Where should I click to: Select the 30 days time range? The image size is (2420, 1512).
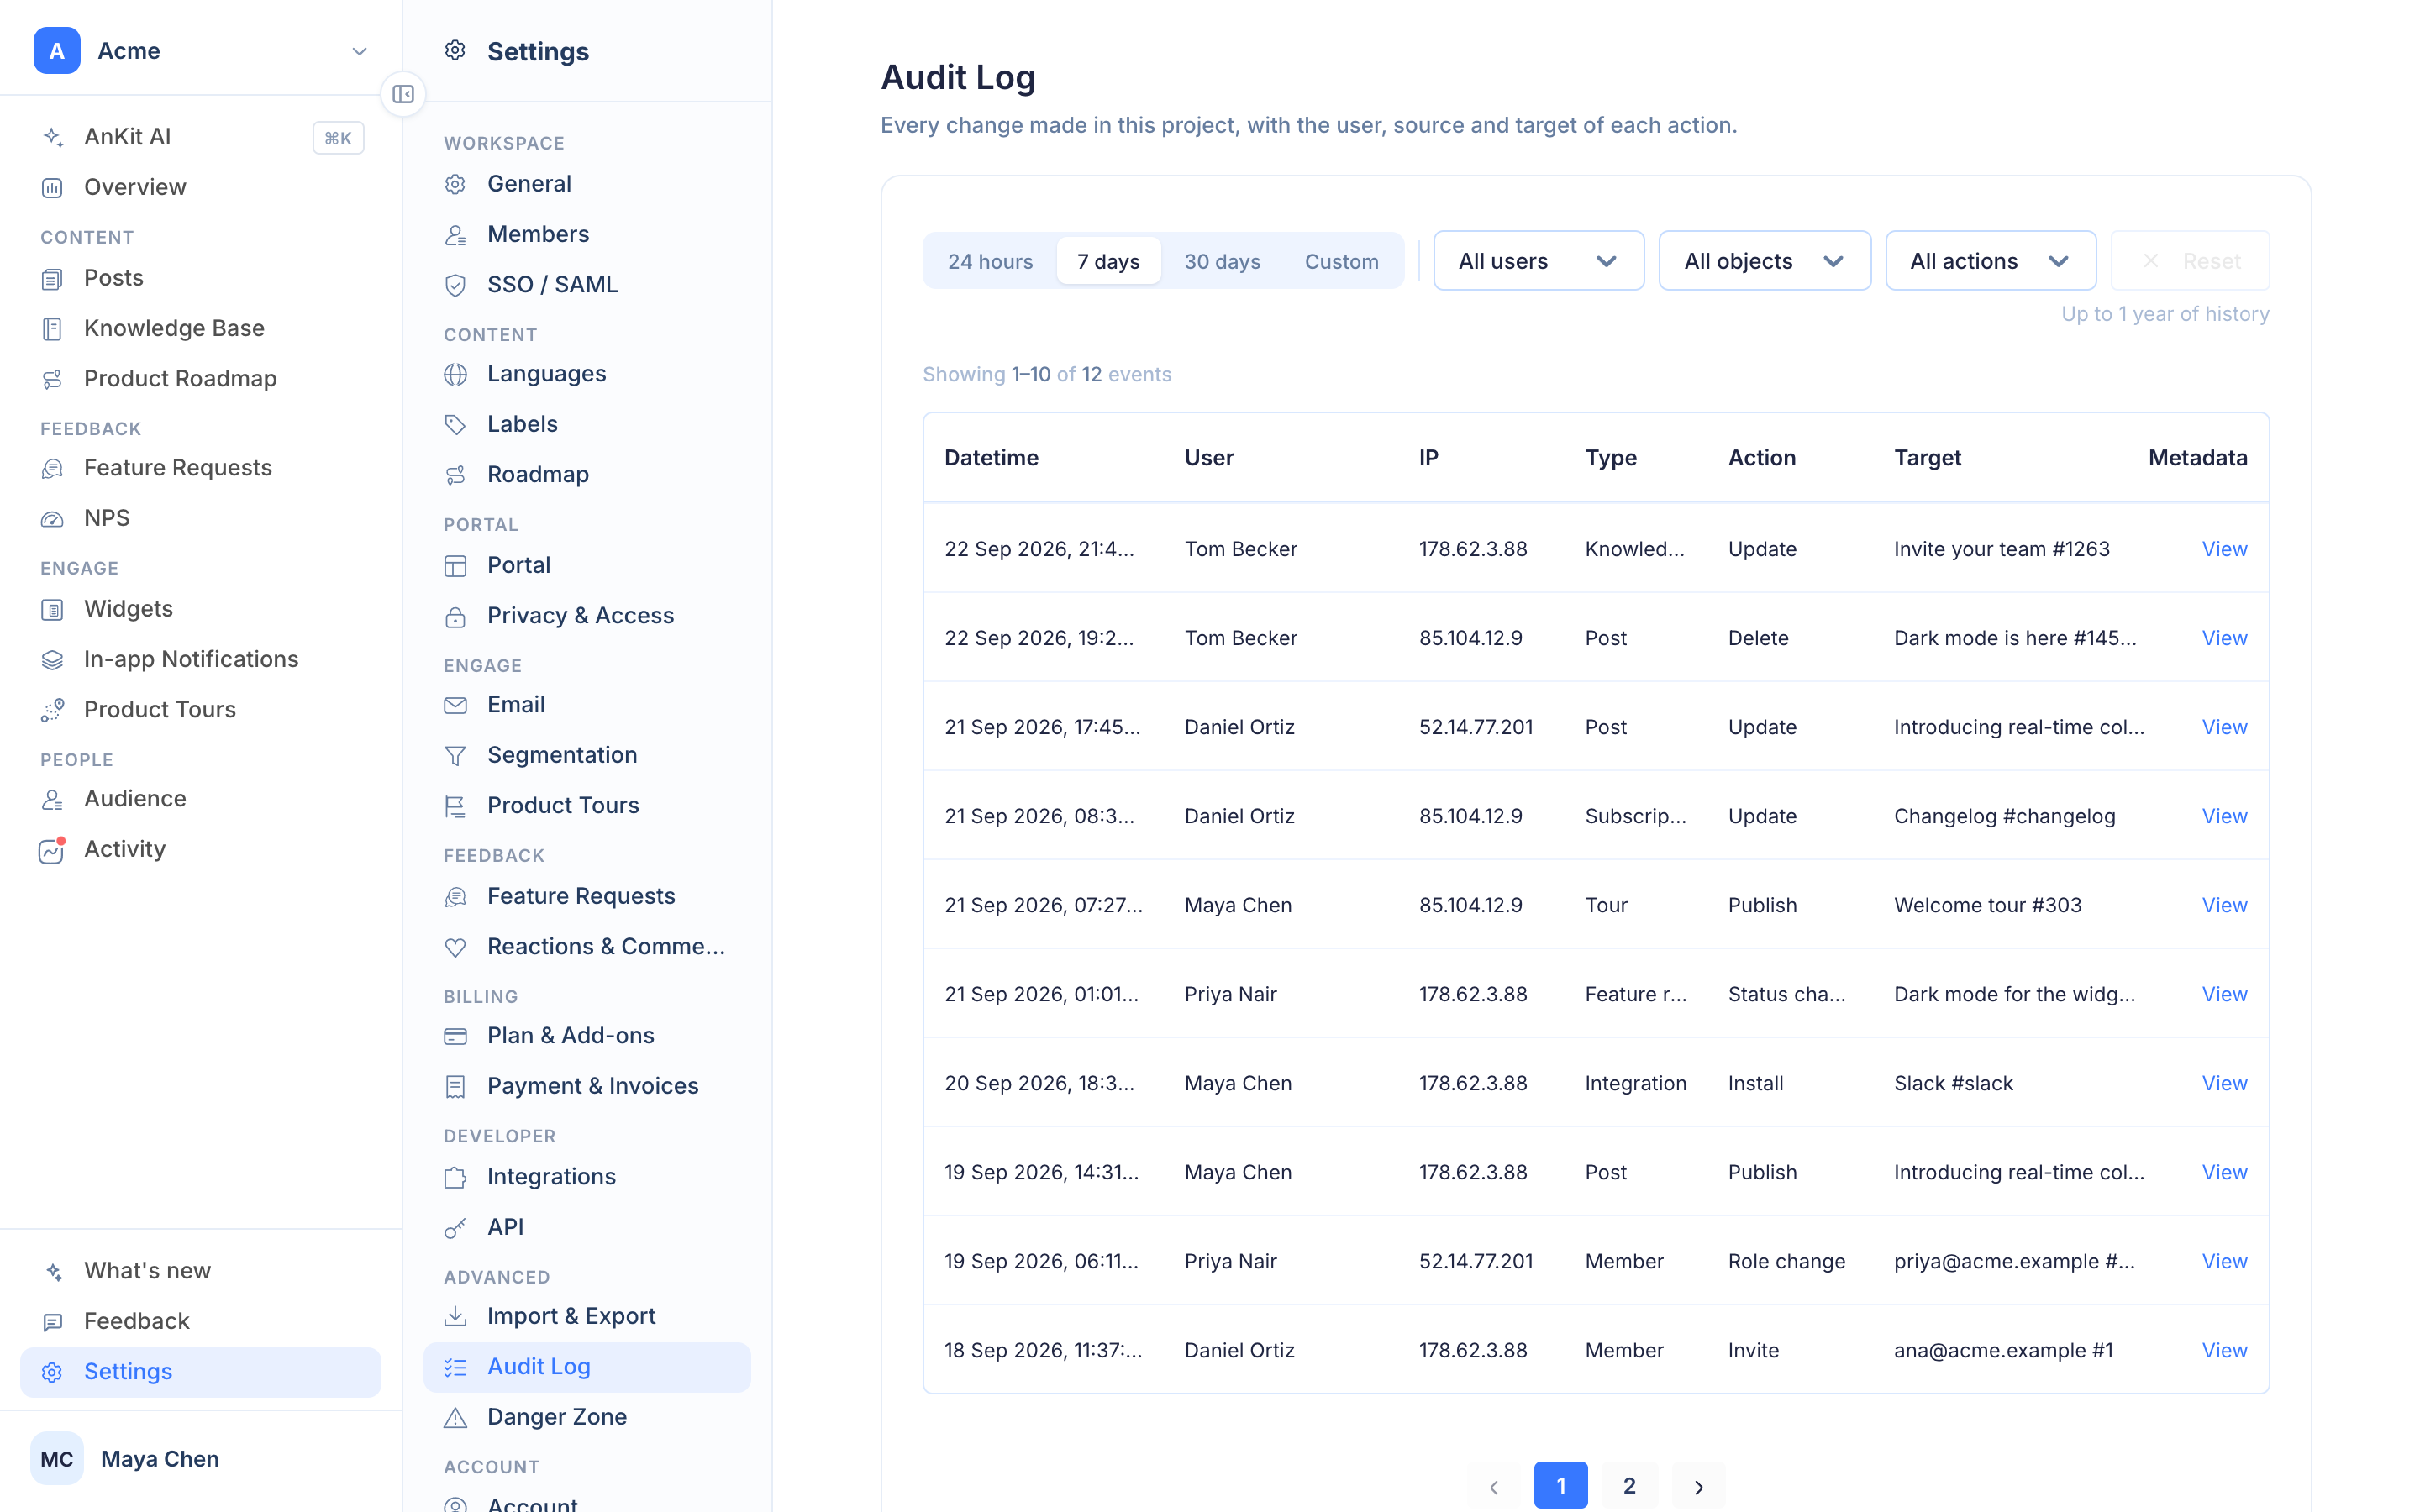[1222, 261]
